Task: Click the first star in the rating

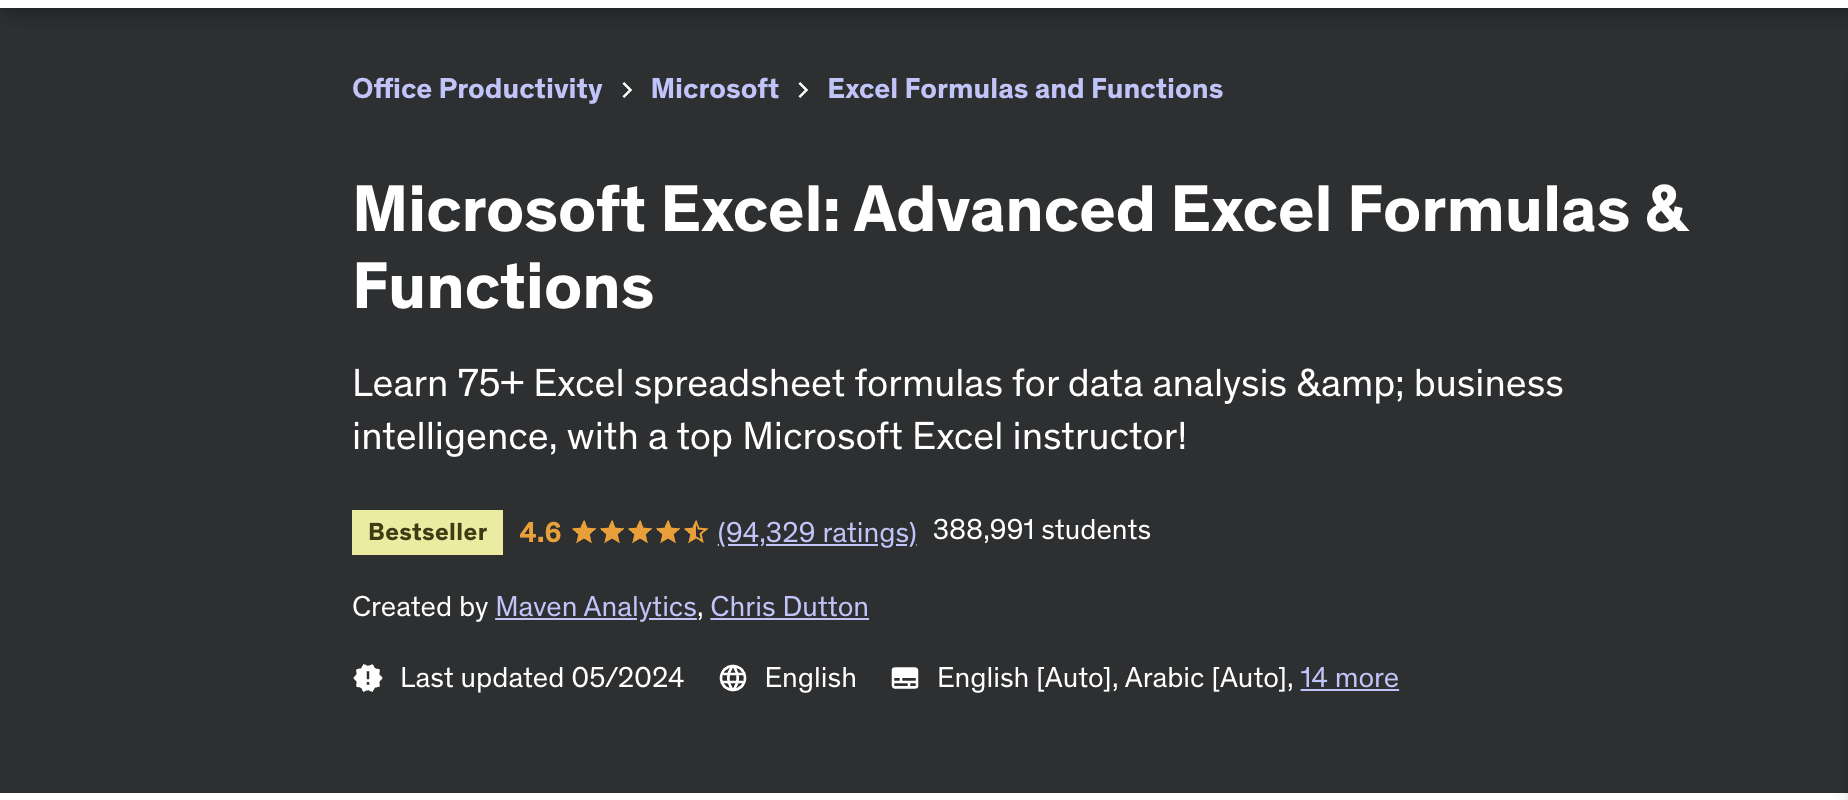Action: pyautogui.click(x=586, y=531)
